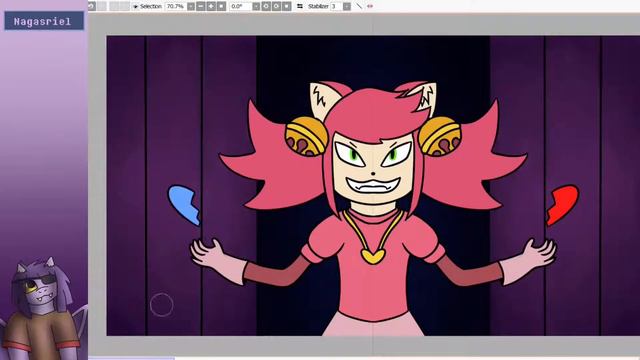Reset the canvas zoom with square button
The width and height of the screenshot is (640, 360).
(221, 7)
